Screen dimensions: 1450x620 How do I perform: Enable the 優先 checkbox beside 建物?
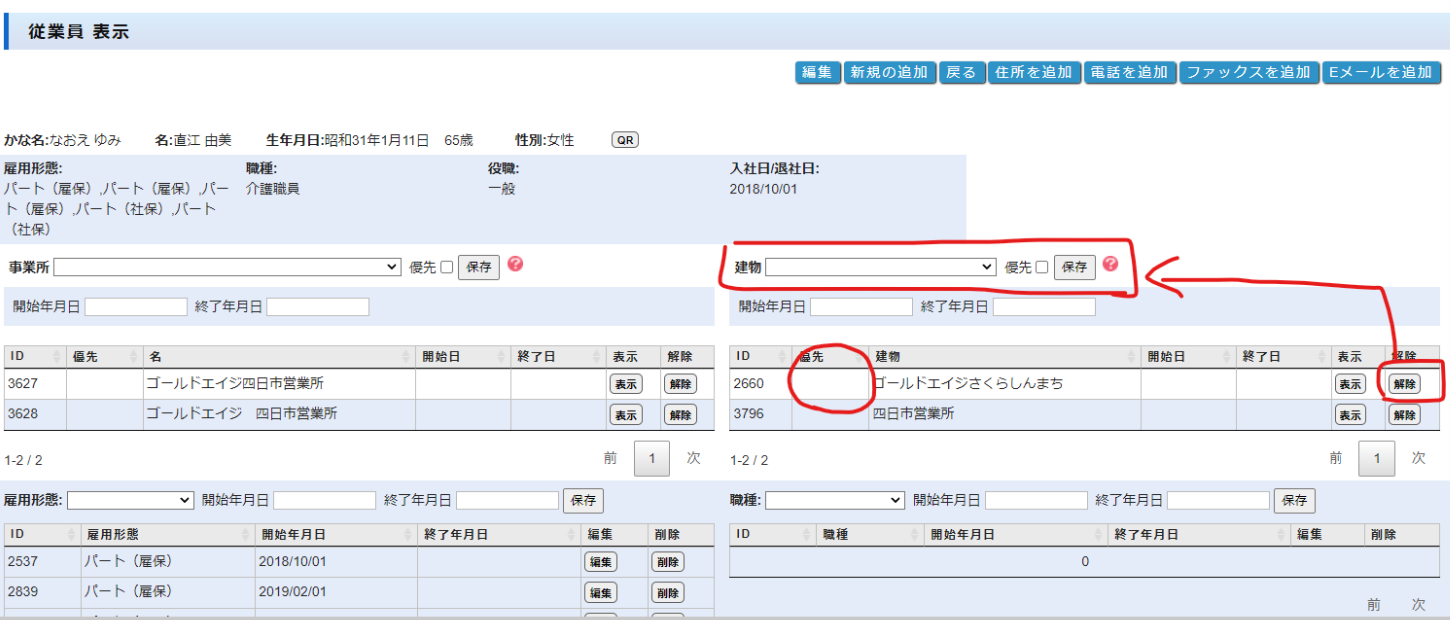click(x=1042, y=268)
